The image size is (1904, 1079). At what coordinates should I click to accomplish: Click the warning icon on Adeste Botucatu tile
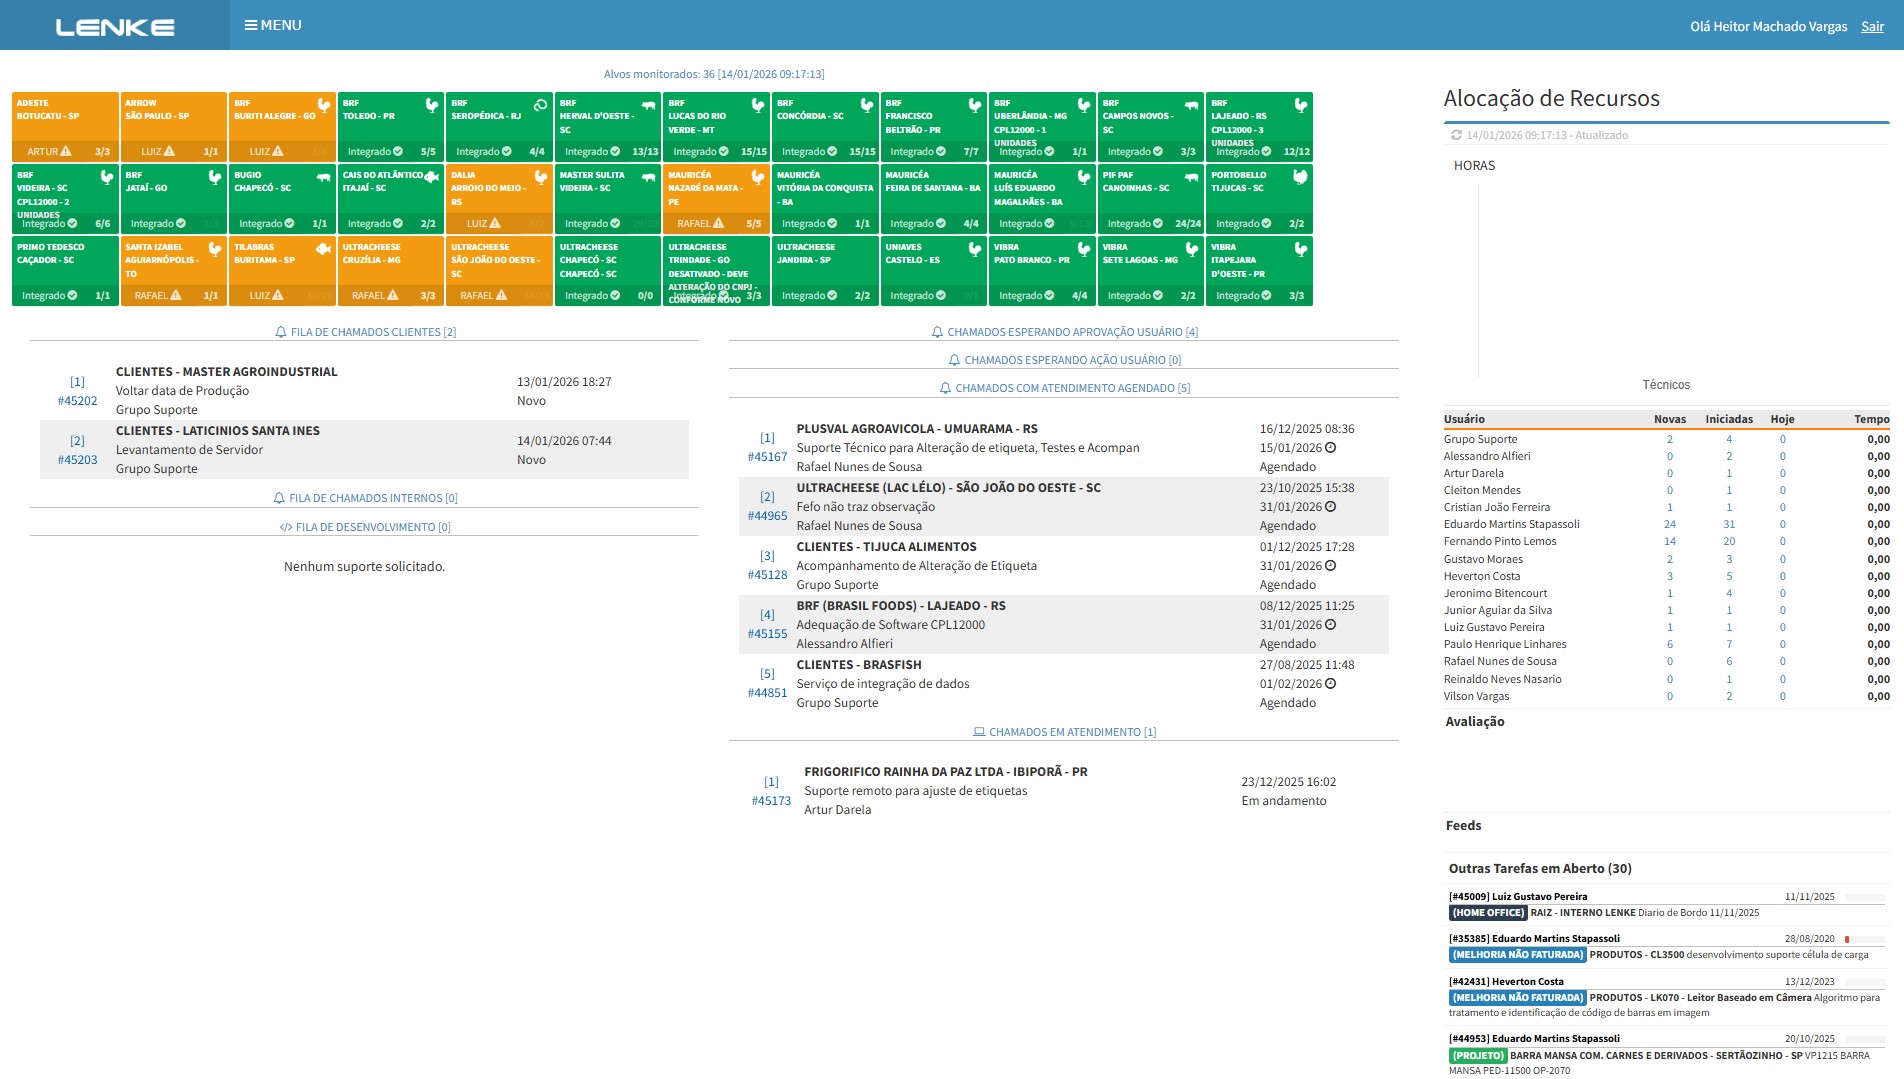point(66,152)
